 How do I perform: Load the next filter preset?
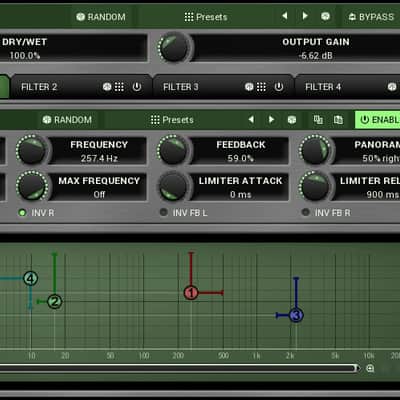[x=271, y=119]
